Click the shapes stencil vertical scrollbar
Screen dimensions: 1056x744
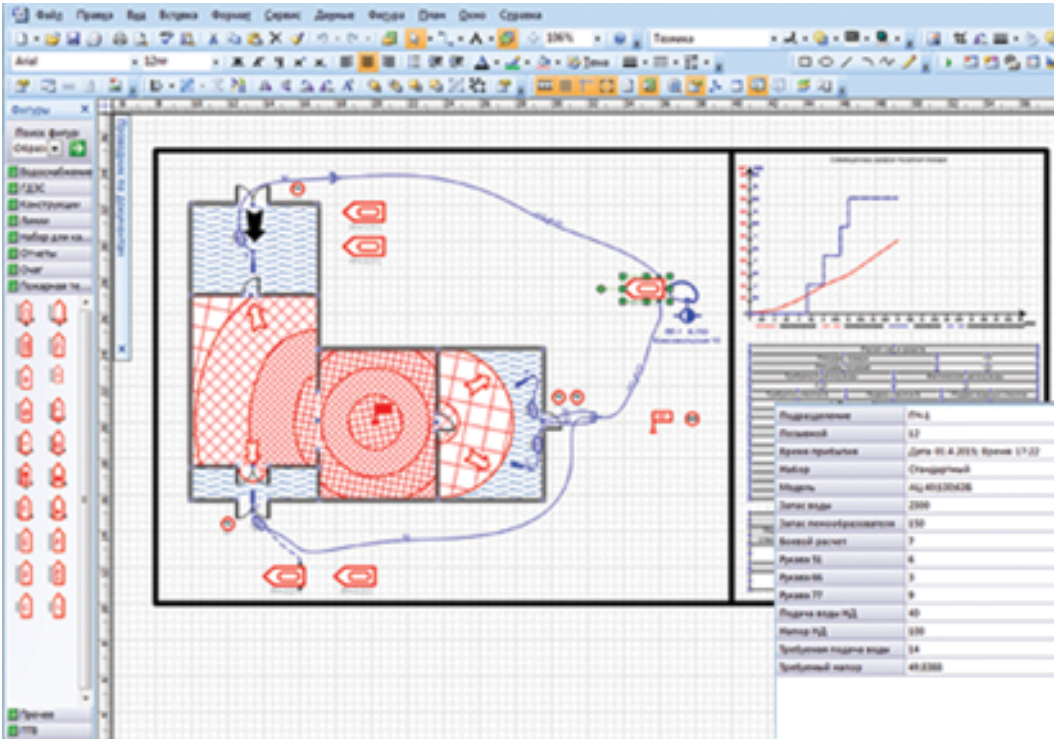(85, 498)
